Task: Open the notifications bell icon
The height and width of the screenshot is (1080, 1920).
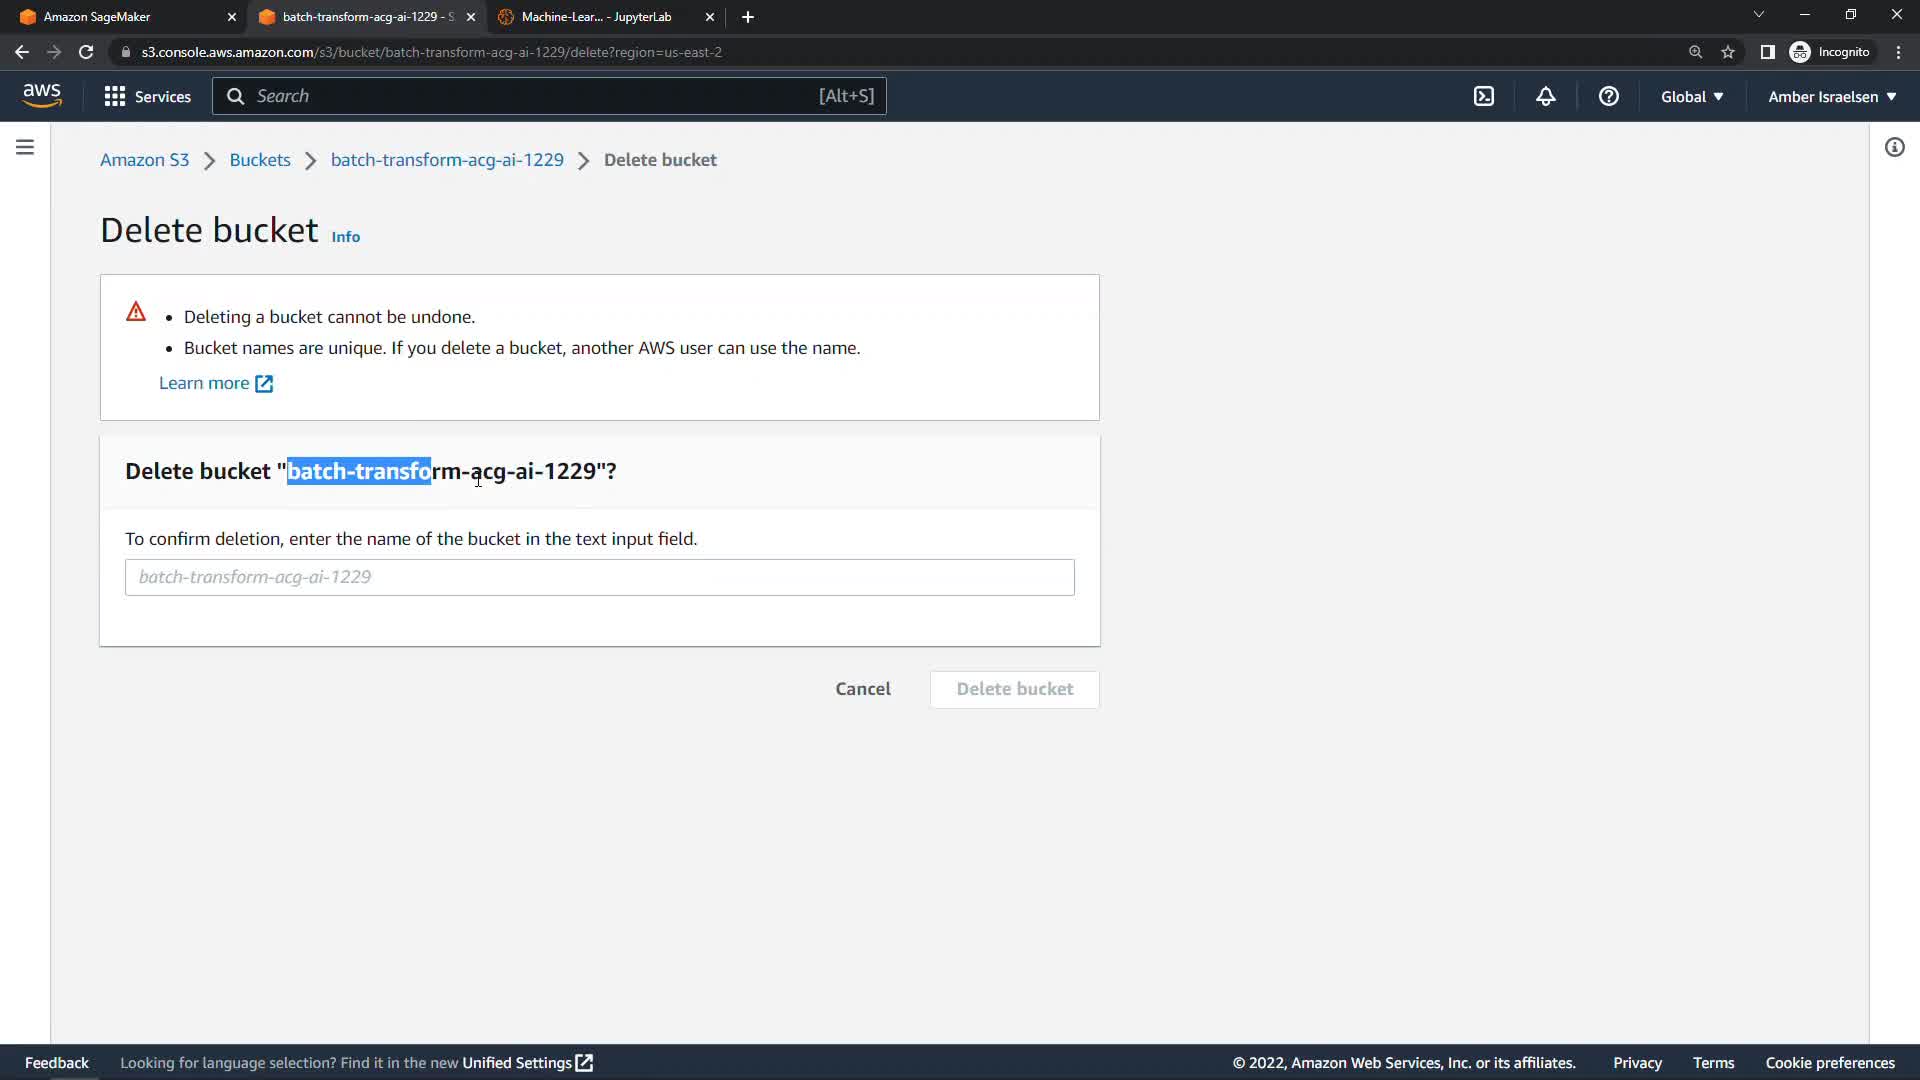Action: point(1546,96)
